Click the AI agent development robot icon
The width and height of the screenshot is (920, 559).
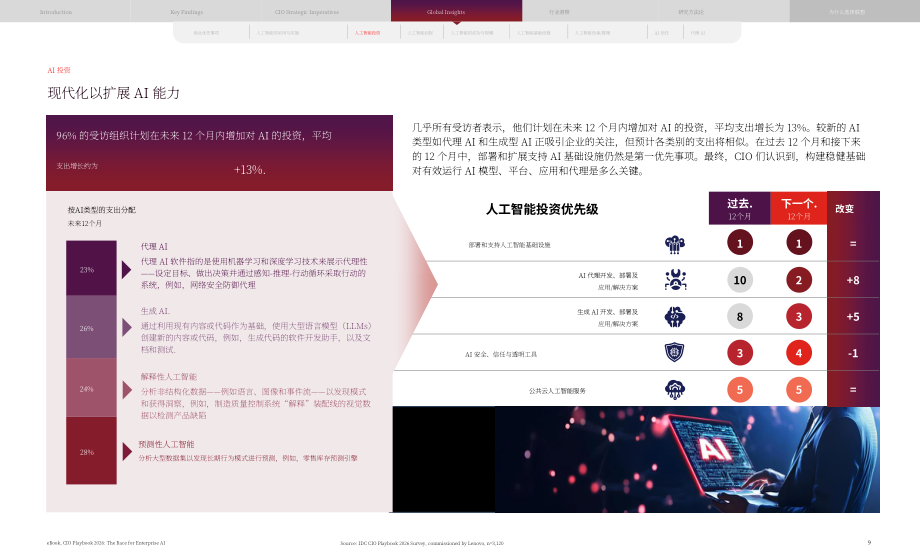tap(675, 280)
